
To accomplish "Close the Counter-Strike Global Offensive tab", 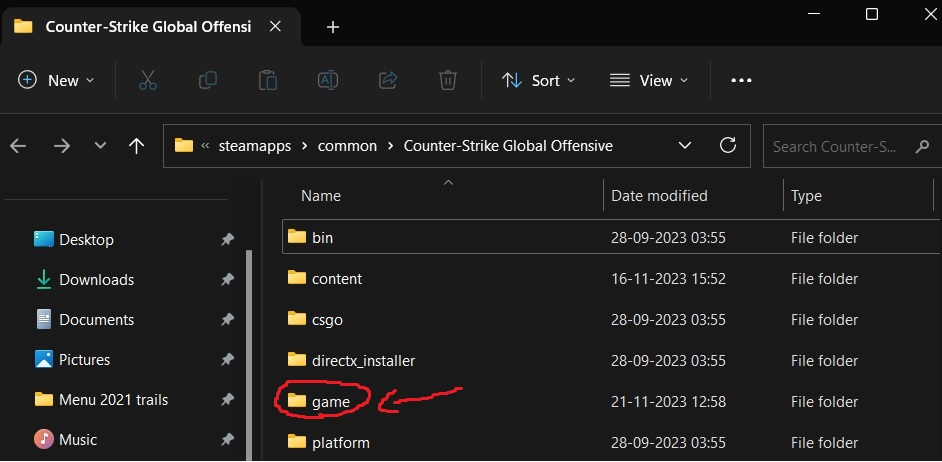I will [x=275, y=26].
